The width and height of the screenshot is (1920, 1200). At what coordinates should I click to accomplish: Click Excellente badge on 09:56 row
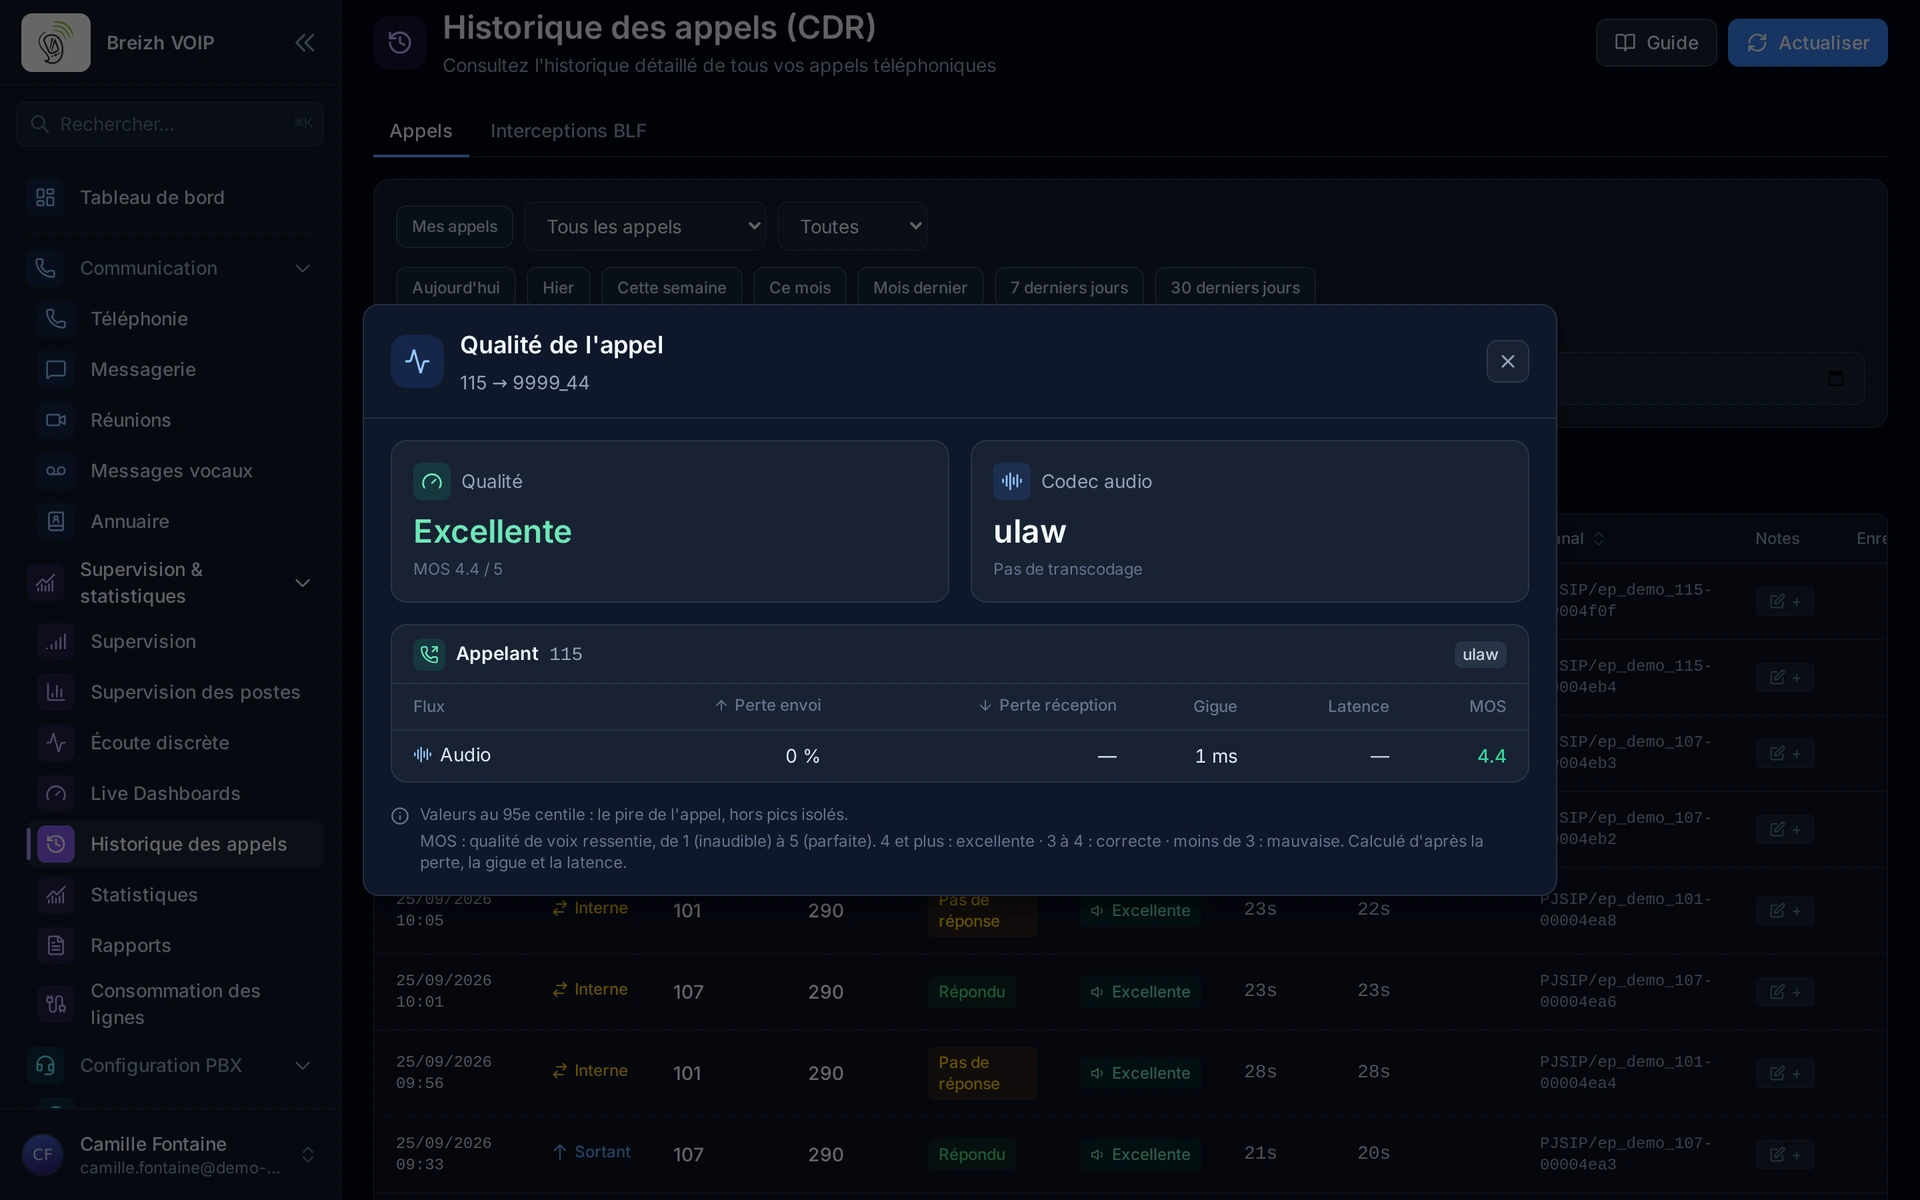(x=1140, y=1073)
